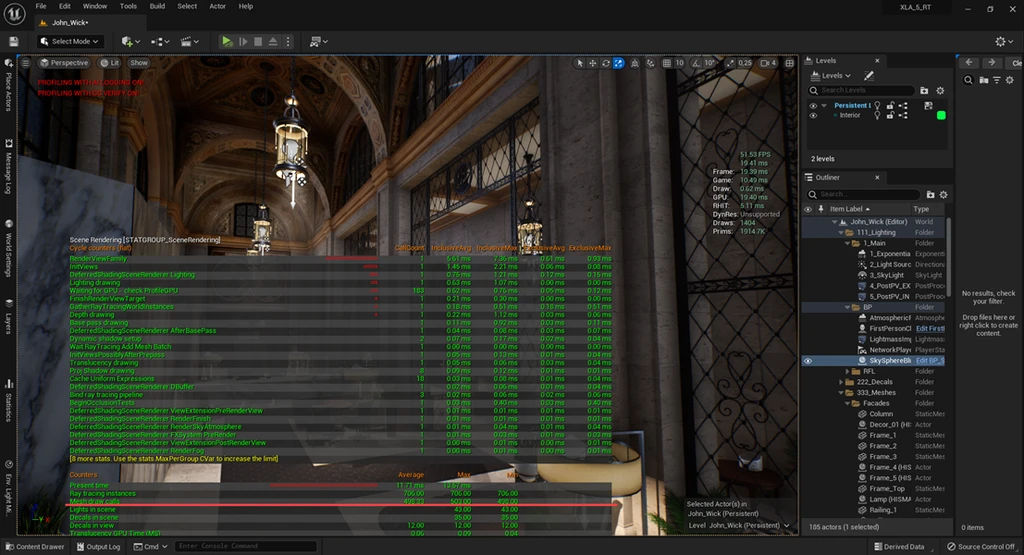Open the Actor menu

click(217, 6)
